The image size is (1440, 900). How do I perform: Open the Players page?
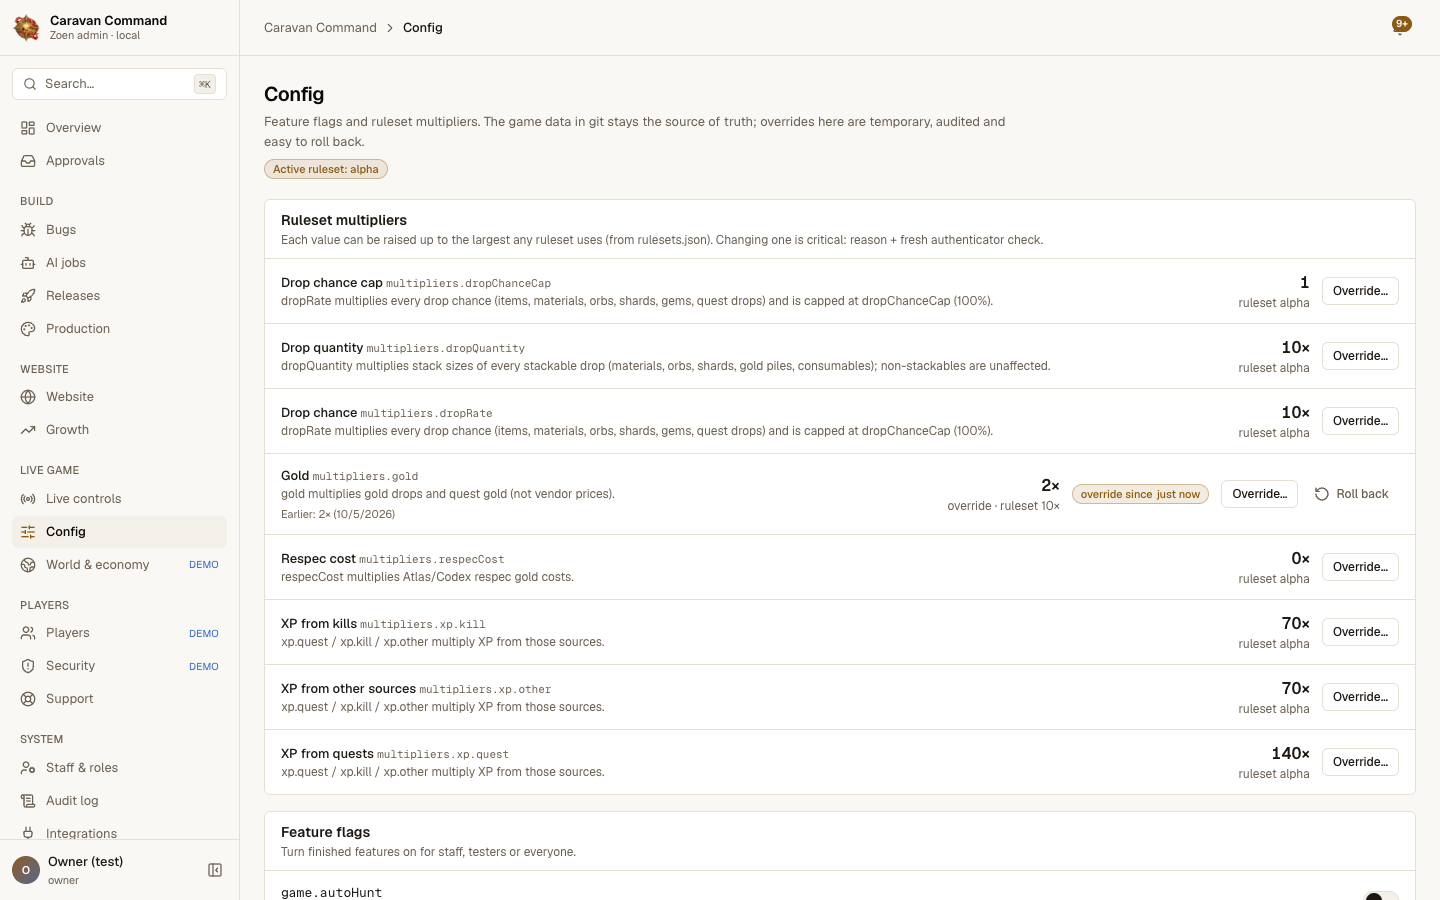click(x=119, y=633)
